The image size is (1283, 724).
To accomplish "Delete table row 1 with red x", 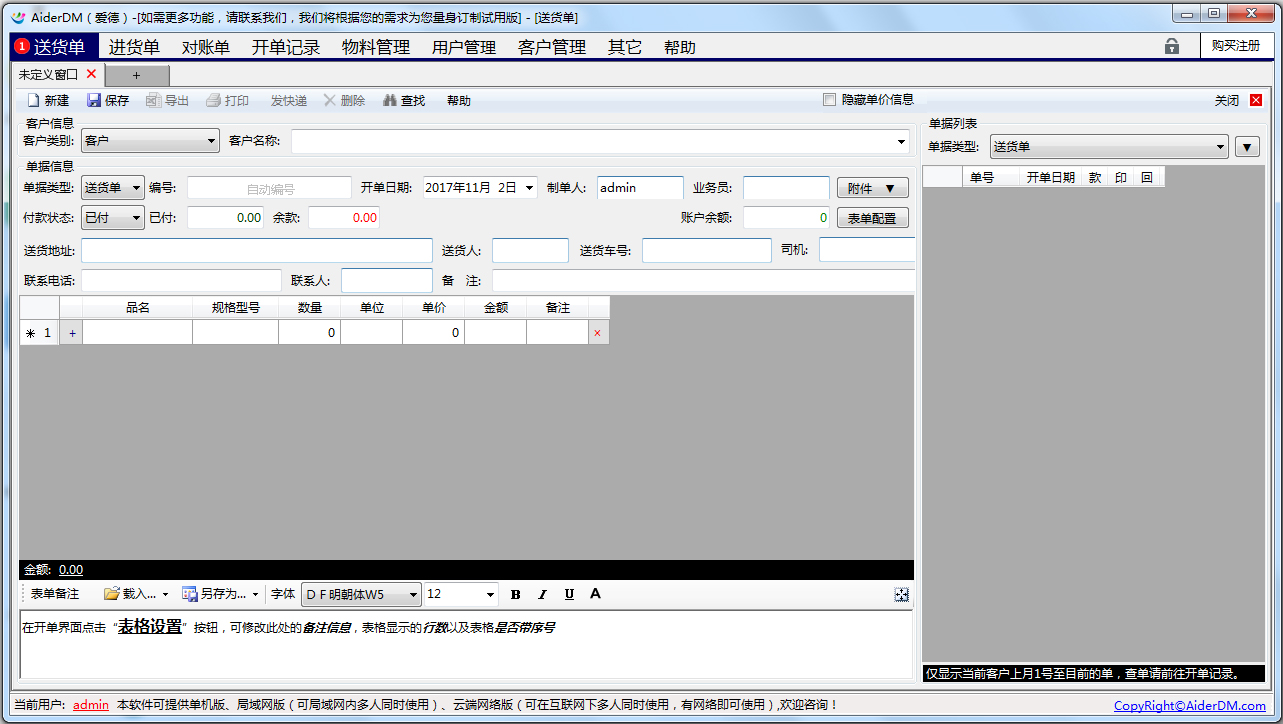I will (x=598, y=333).
